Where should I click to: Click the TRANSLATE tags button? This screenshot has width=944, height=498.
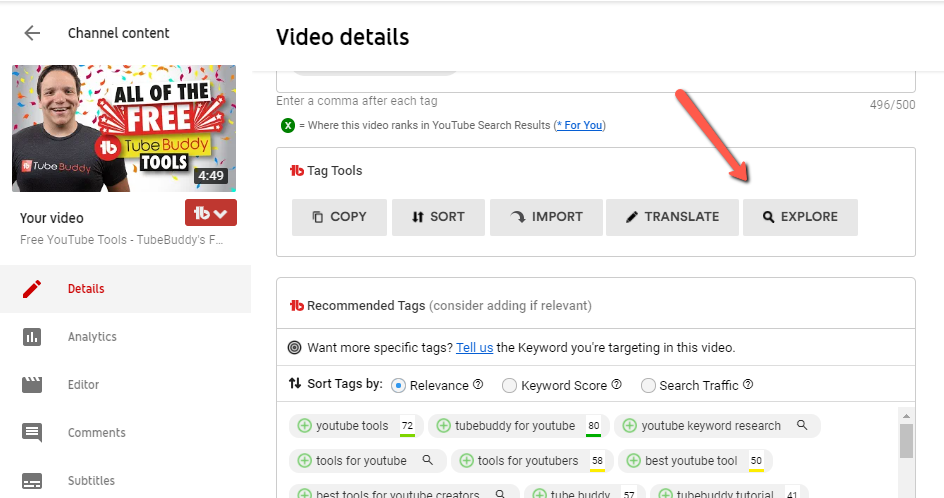pyautogui.click(x=672, y=217)
